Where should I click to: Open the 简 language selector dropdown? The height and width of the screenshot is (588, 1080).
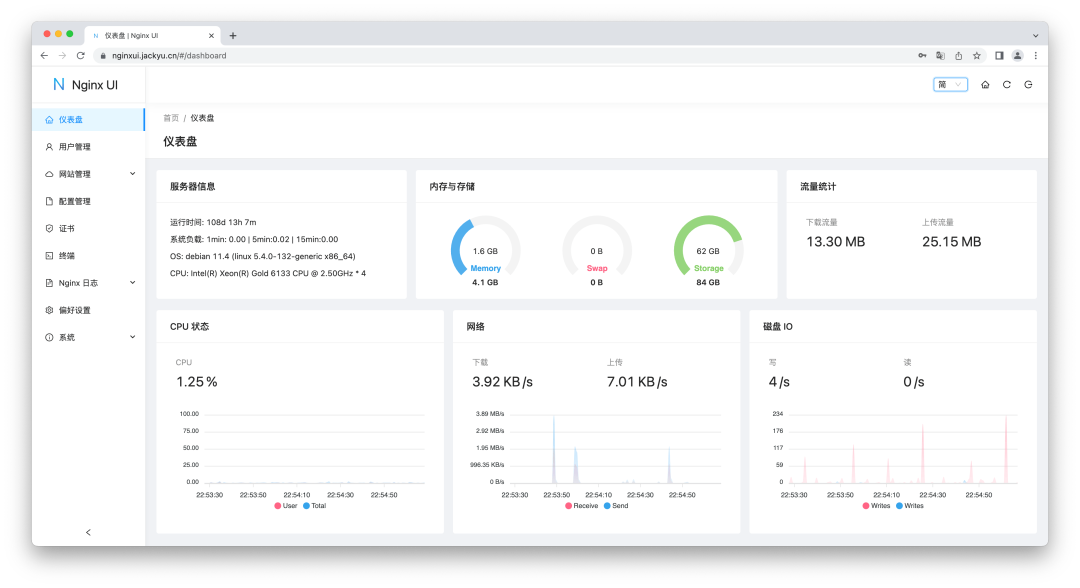coord(950,84)
